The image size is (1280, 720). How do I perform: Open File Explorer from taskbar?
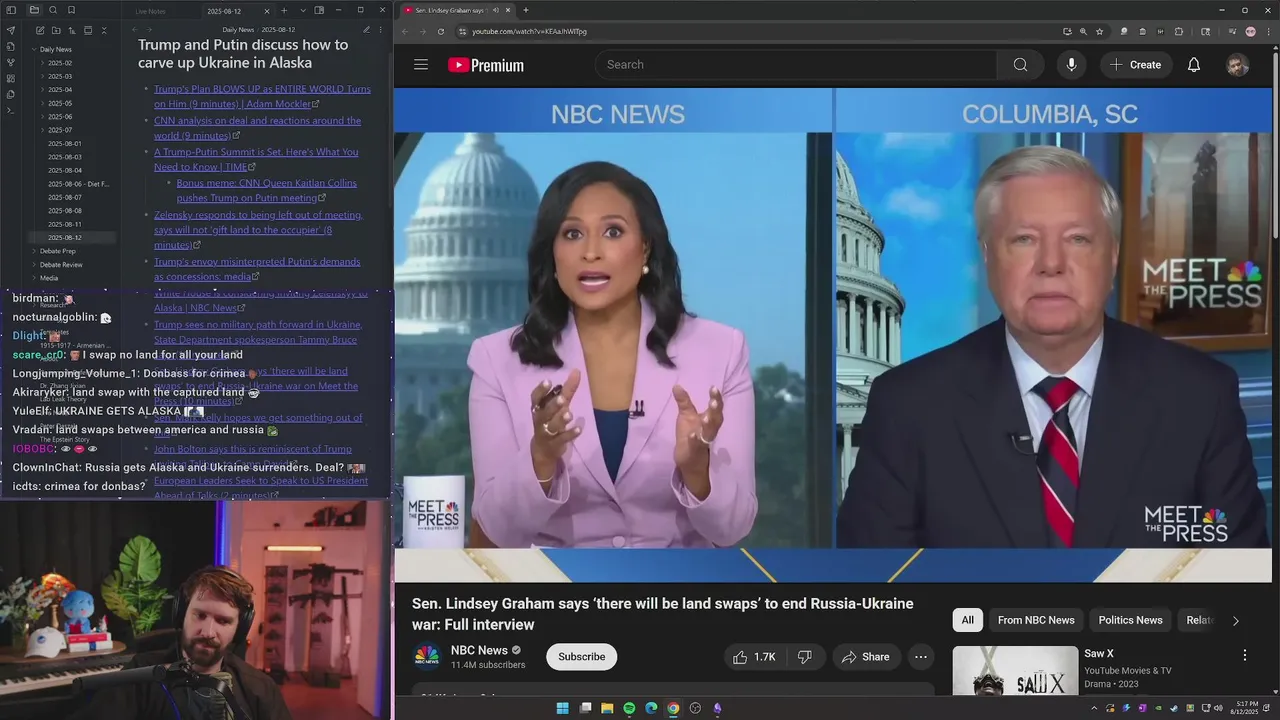[x=607, y=708]
